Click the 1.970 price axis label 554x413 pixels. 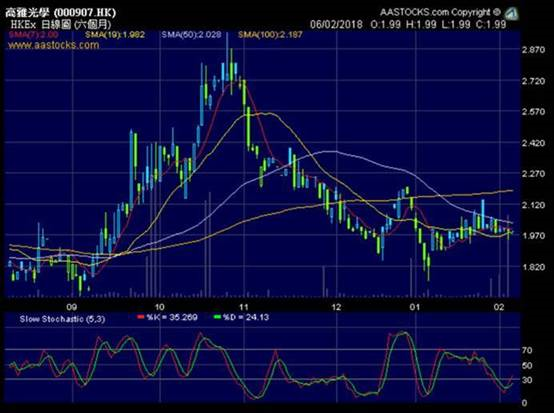click(534, 236)
